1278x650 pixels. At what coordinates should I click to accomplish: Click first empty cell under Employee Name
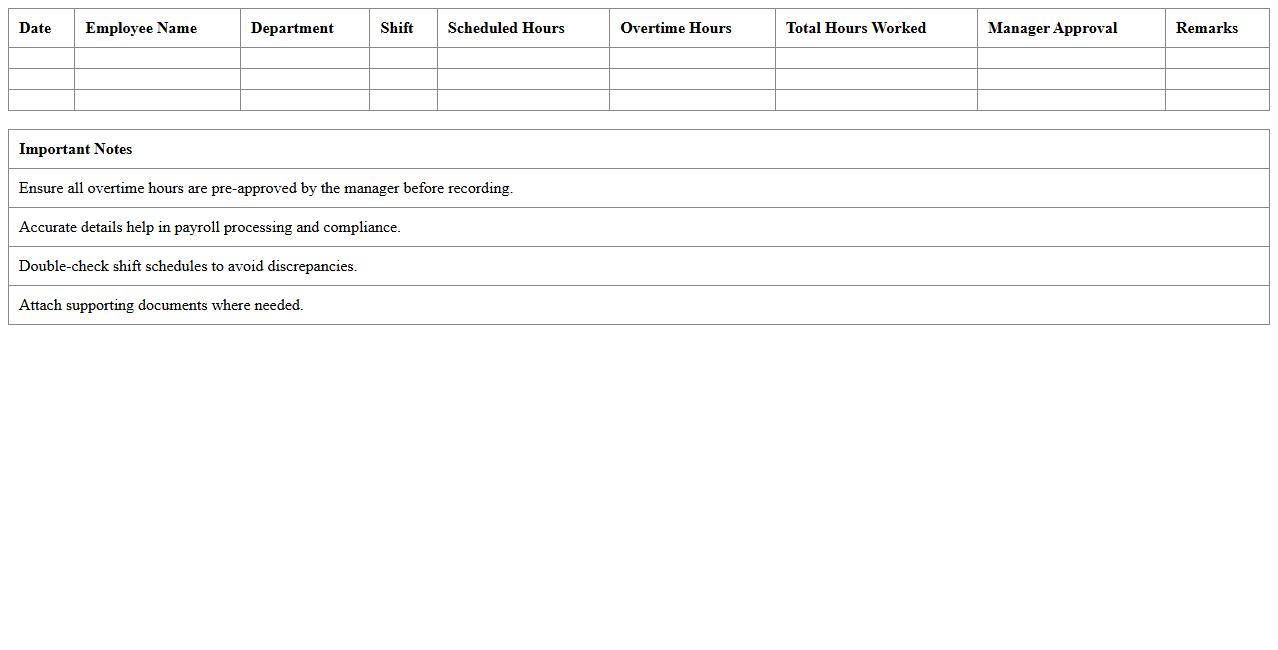pyautogui.click(x=157, y=58)
